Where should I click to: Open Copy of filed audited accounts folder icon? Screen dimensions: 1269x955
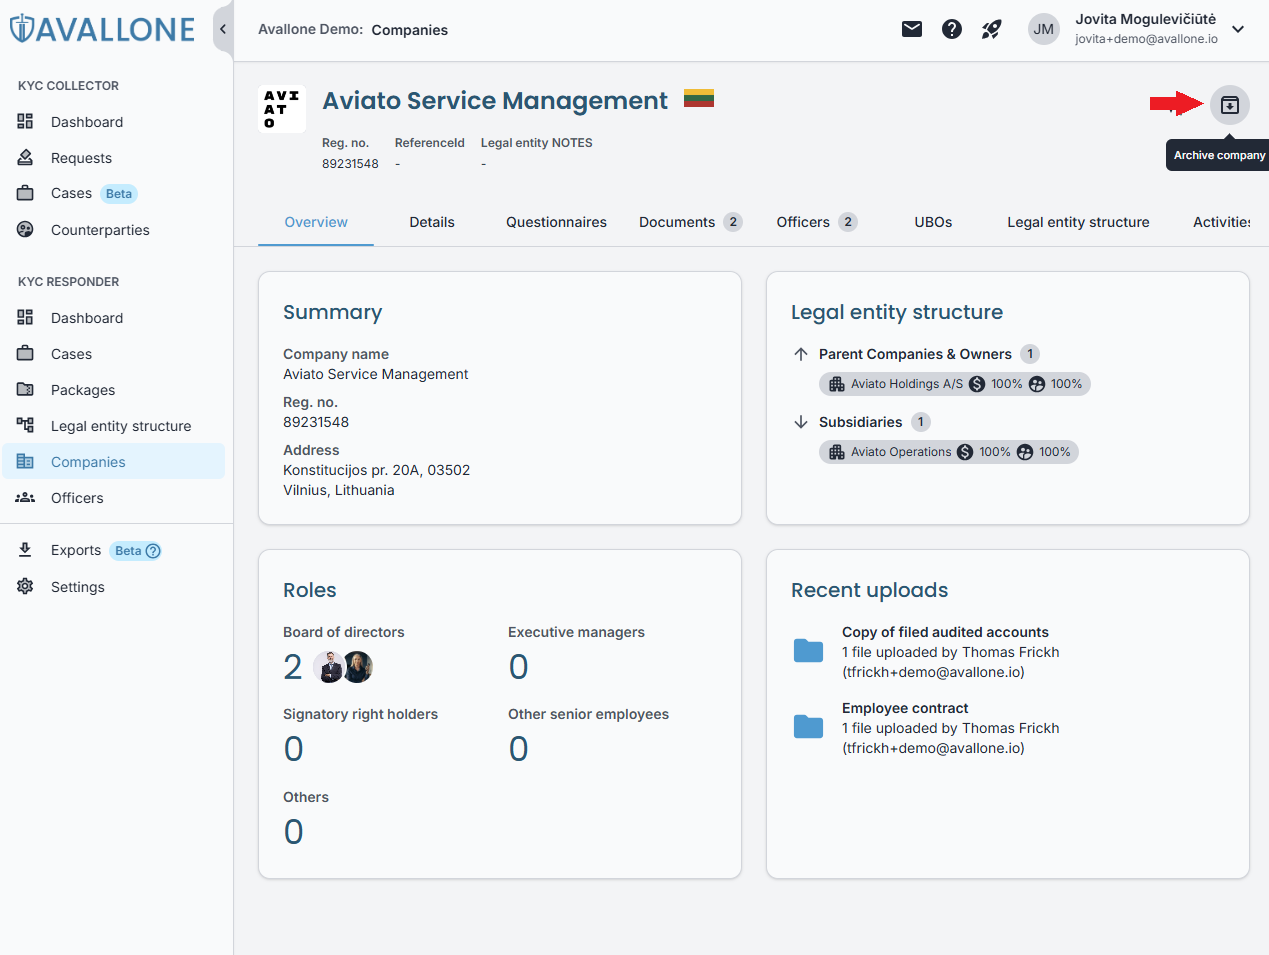(x=808, y=651)
